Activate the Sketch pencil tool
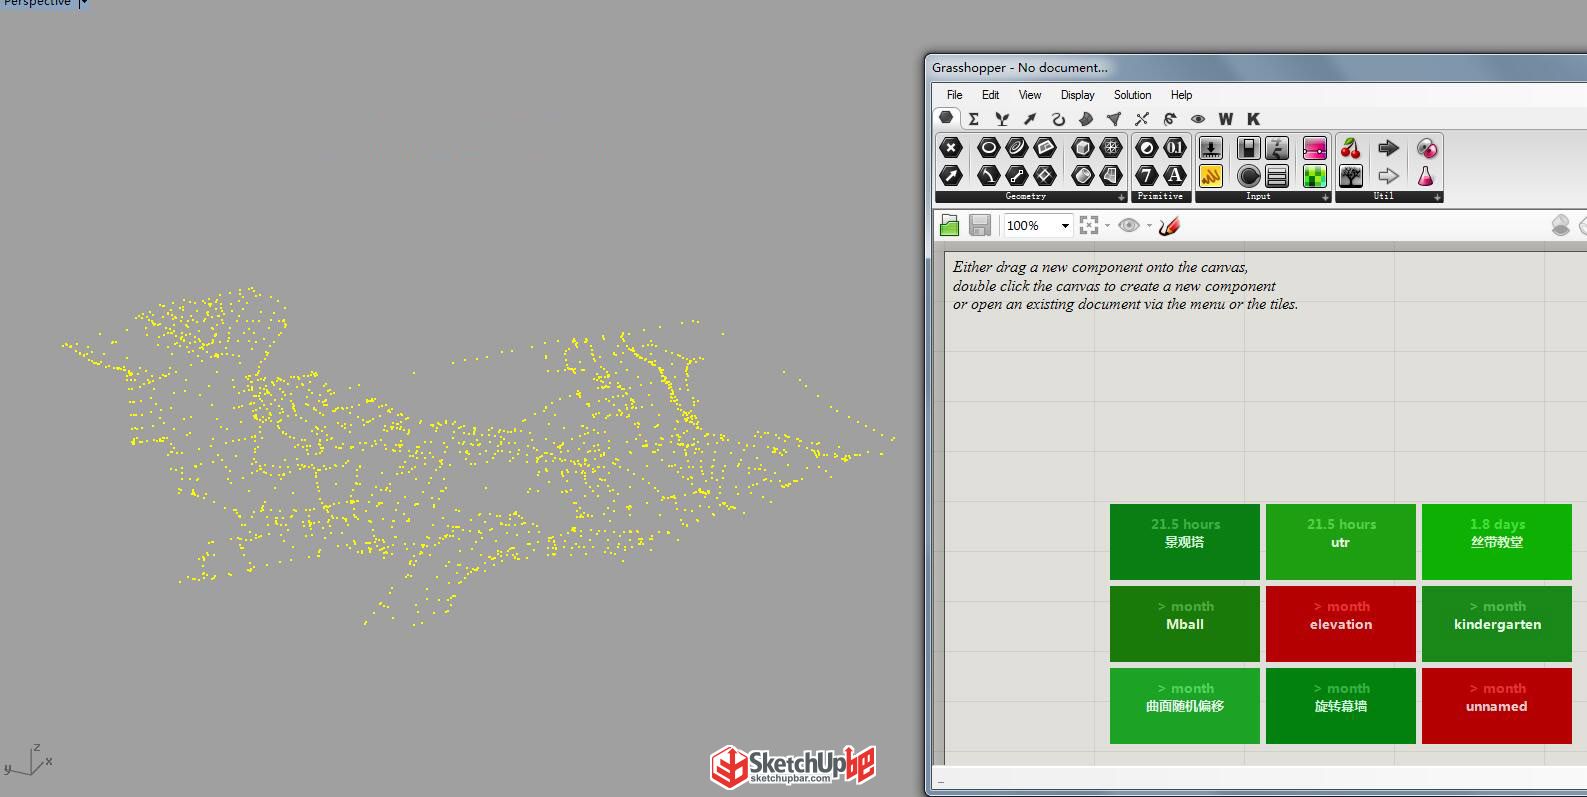The height and width of the screenshot is (797, 1587). pyautogui.click(x=1169, y=225)
